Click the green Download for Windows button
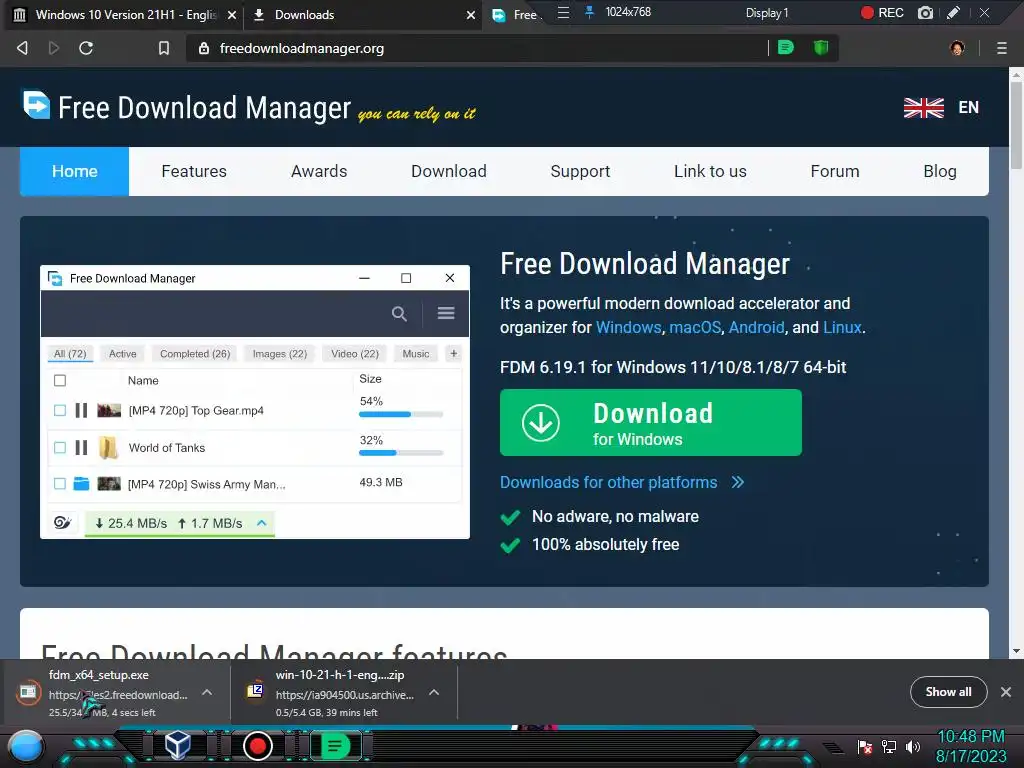Screen dimensions: 1024x768 point(650,423)
